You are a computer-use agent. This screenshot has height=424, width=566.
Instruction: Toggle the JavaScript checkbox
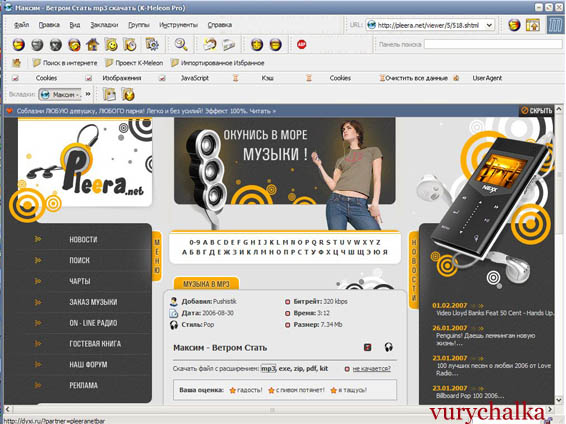coord(162,78)
